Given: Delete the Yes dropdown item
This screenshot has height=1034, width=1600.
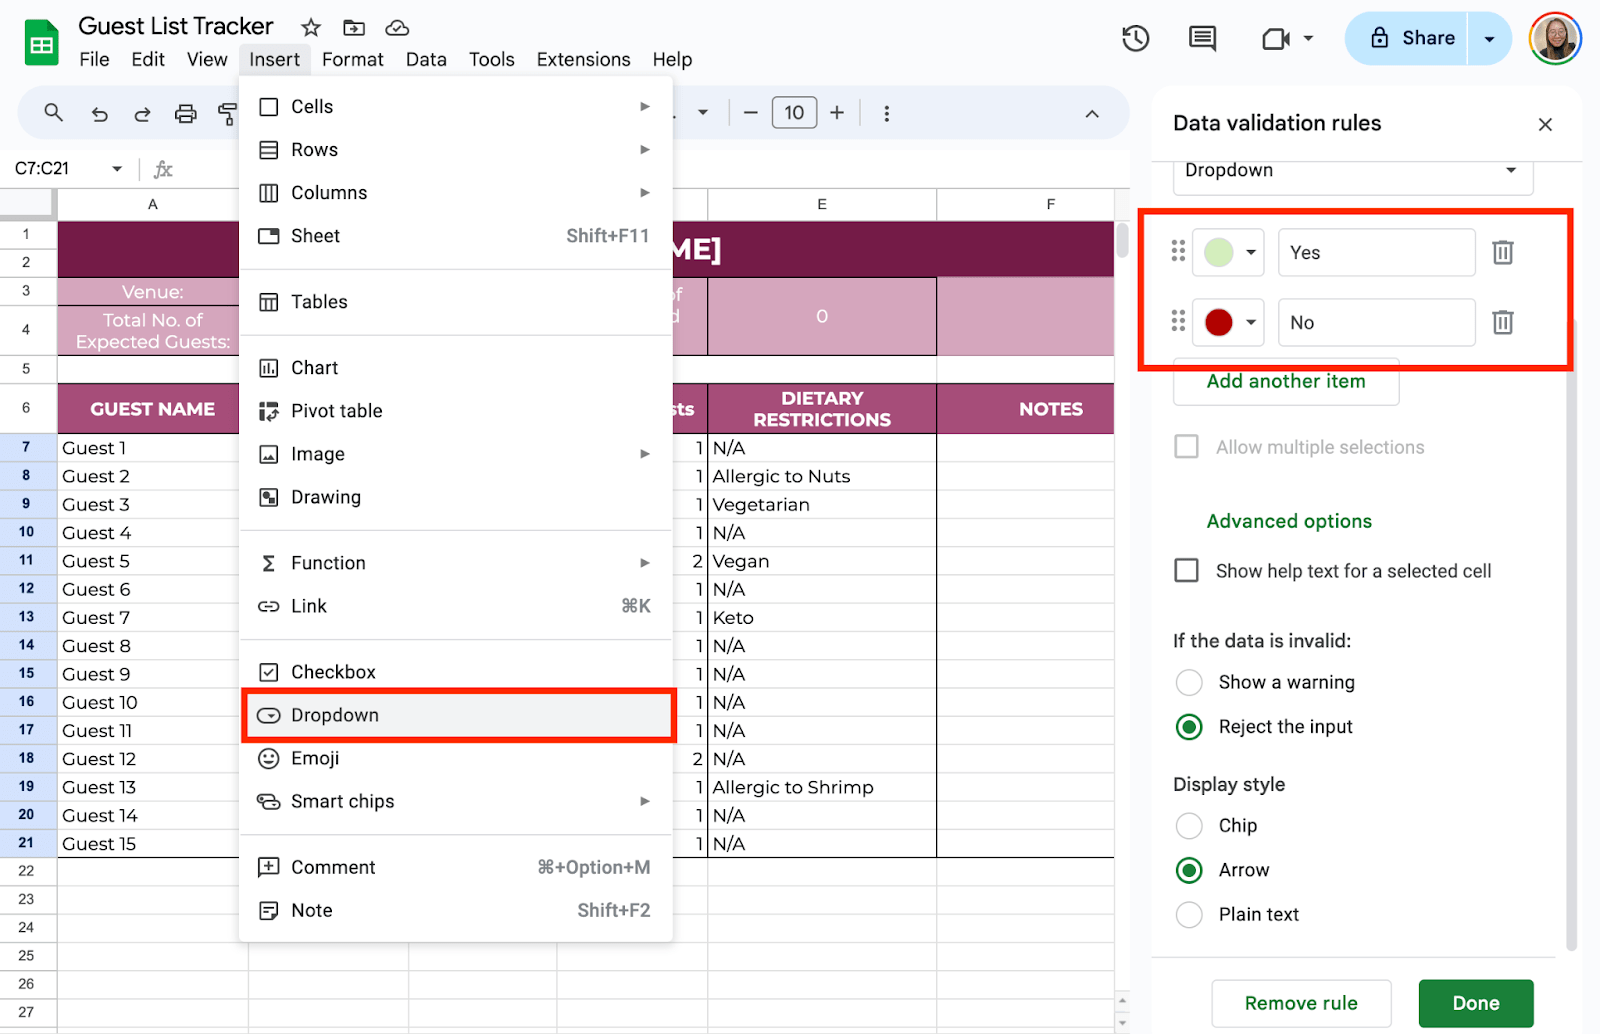Looking at the screenshot, I should point(1502,253).
